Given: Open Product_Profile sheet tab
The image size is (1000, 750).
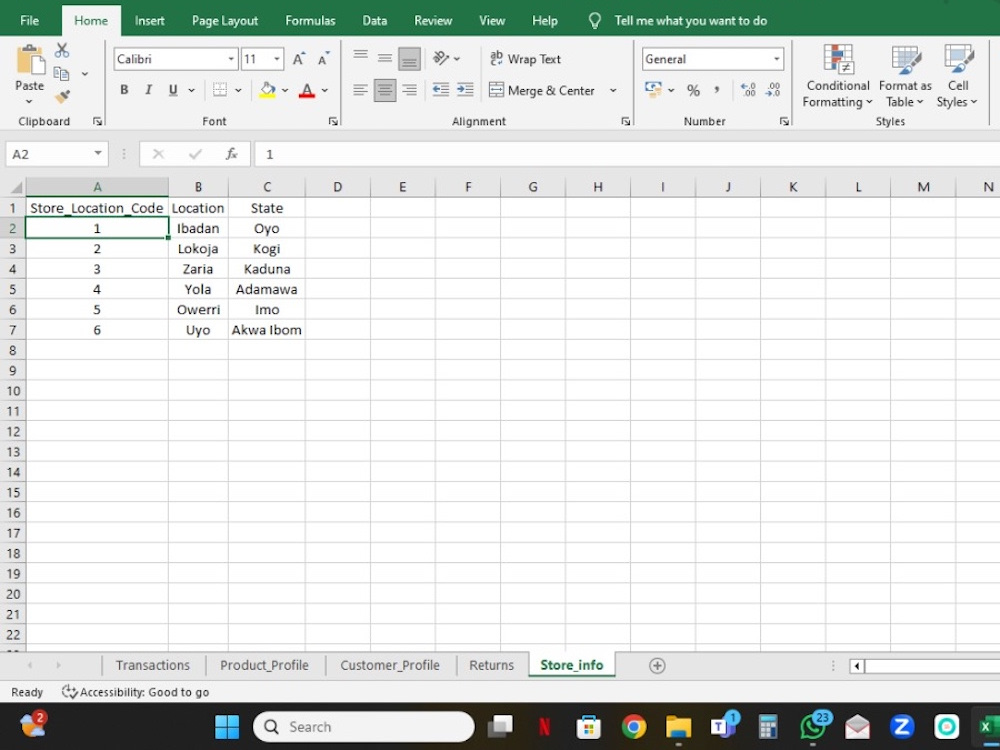Looking at the screenshot, I should tap(264, 665).
